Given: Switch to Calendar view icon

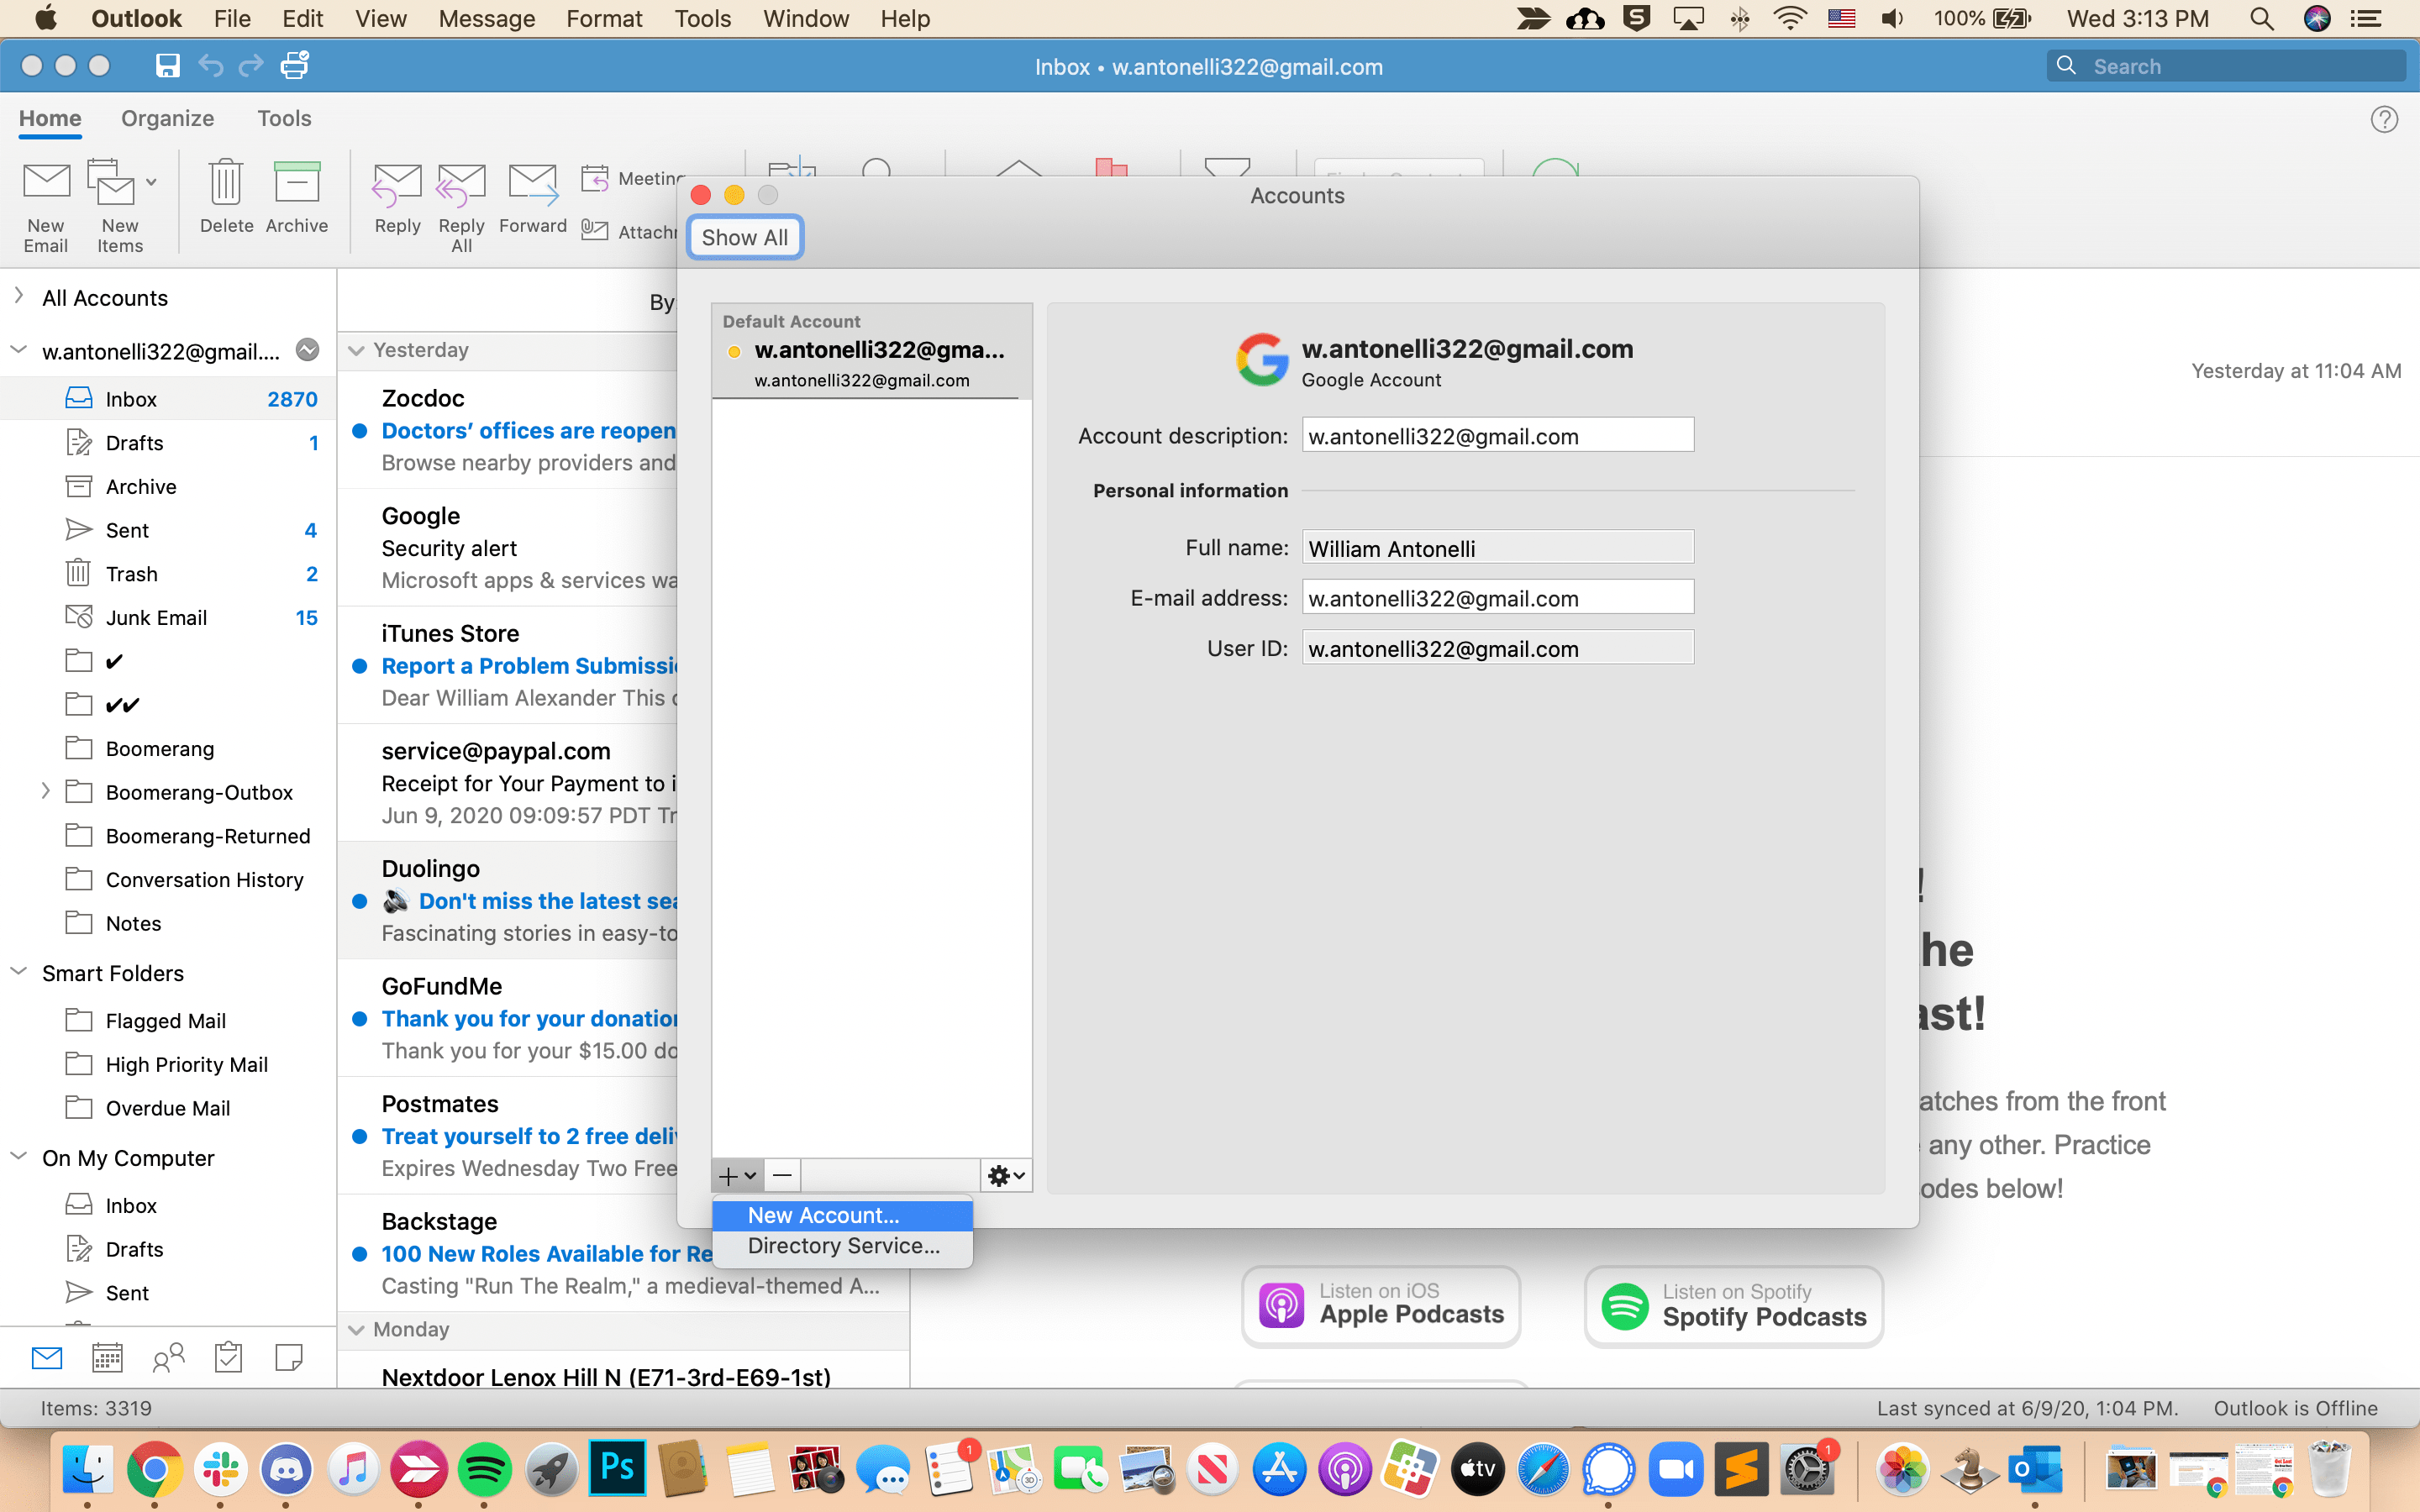Looking at the screenshot, I should pos(107,1358).
